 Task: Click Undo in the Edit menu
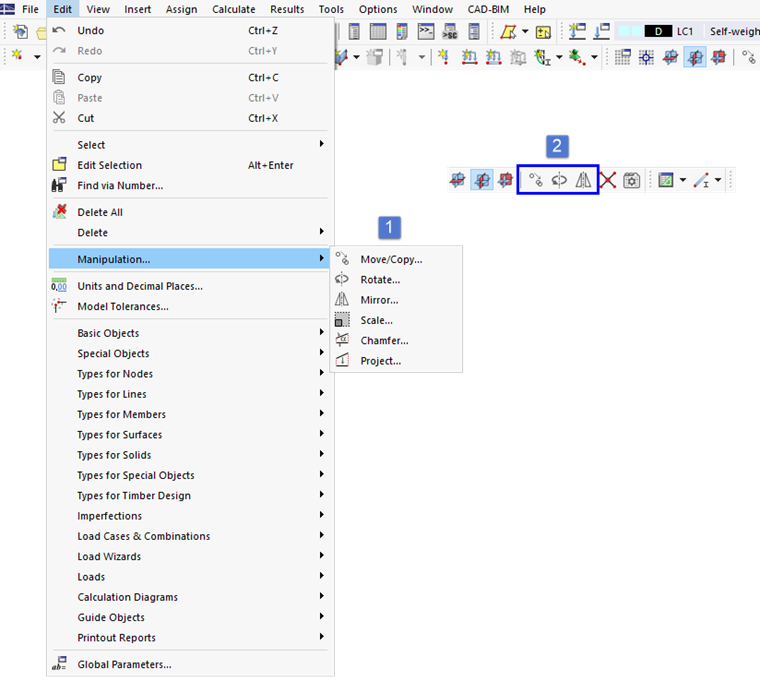tap(190, 31)
